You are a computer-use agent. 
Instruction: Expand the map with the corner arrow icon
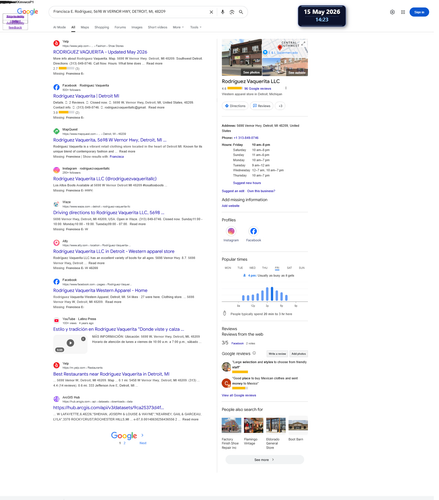point(304,43)
